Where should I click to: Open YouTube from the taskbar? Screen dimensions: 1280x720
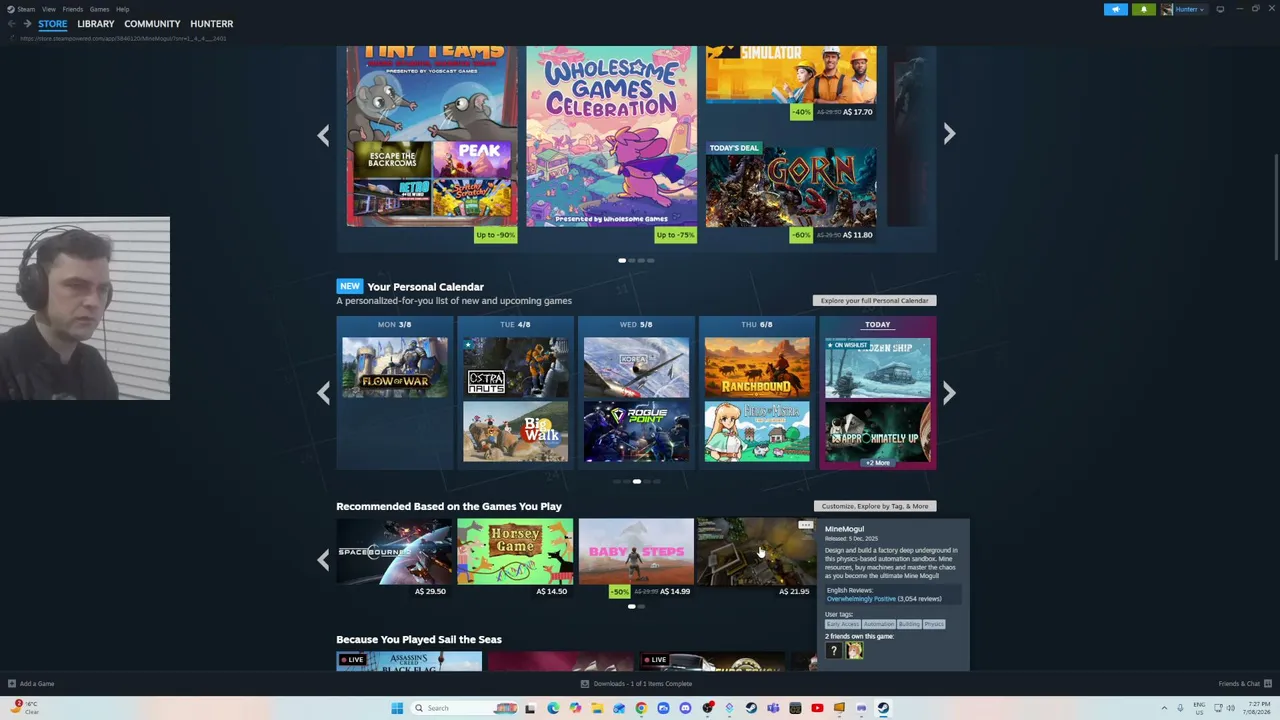coord(817,708)
